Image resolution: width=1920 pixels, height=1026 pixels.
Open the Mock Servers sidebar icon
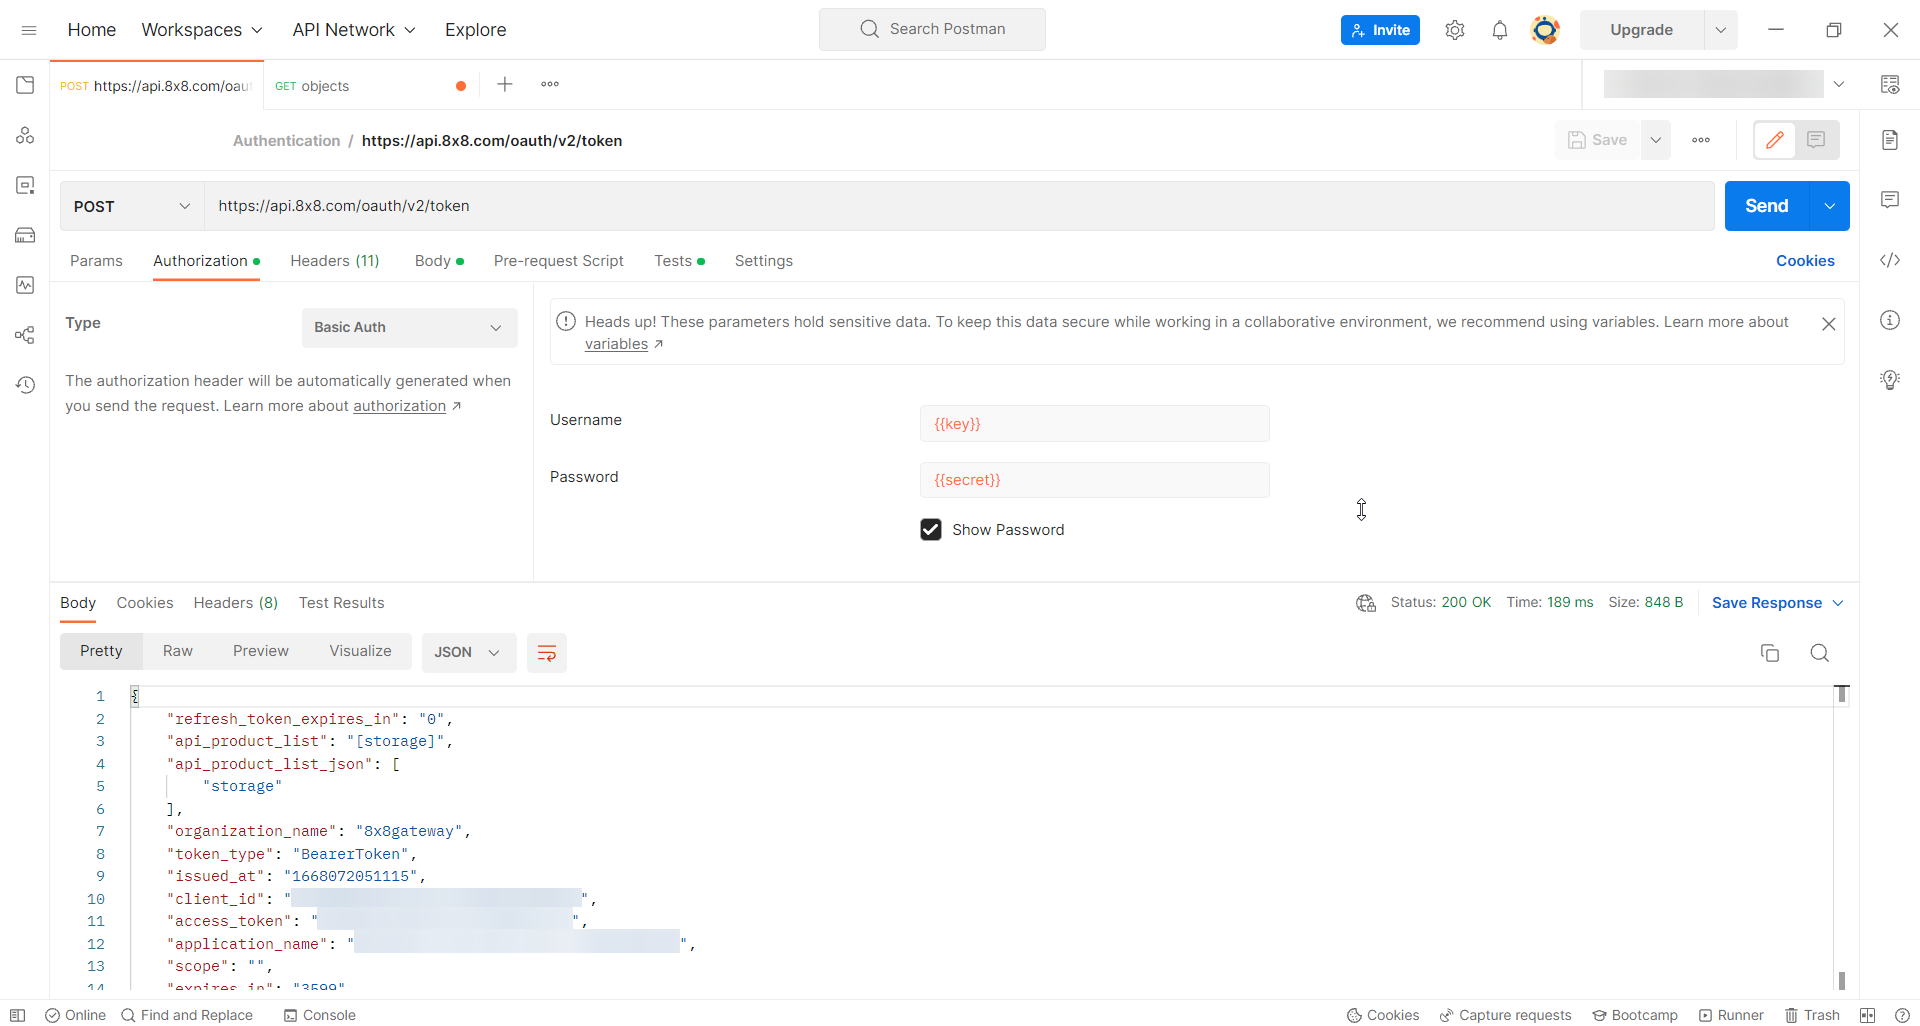coord(25,235)
